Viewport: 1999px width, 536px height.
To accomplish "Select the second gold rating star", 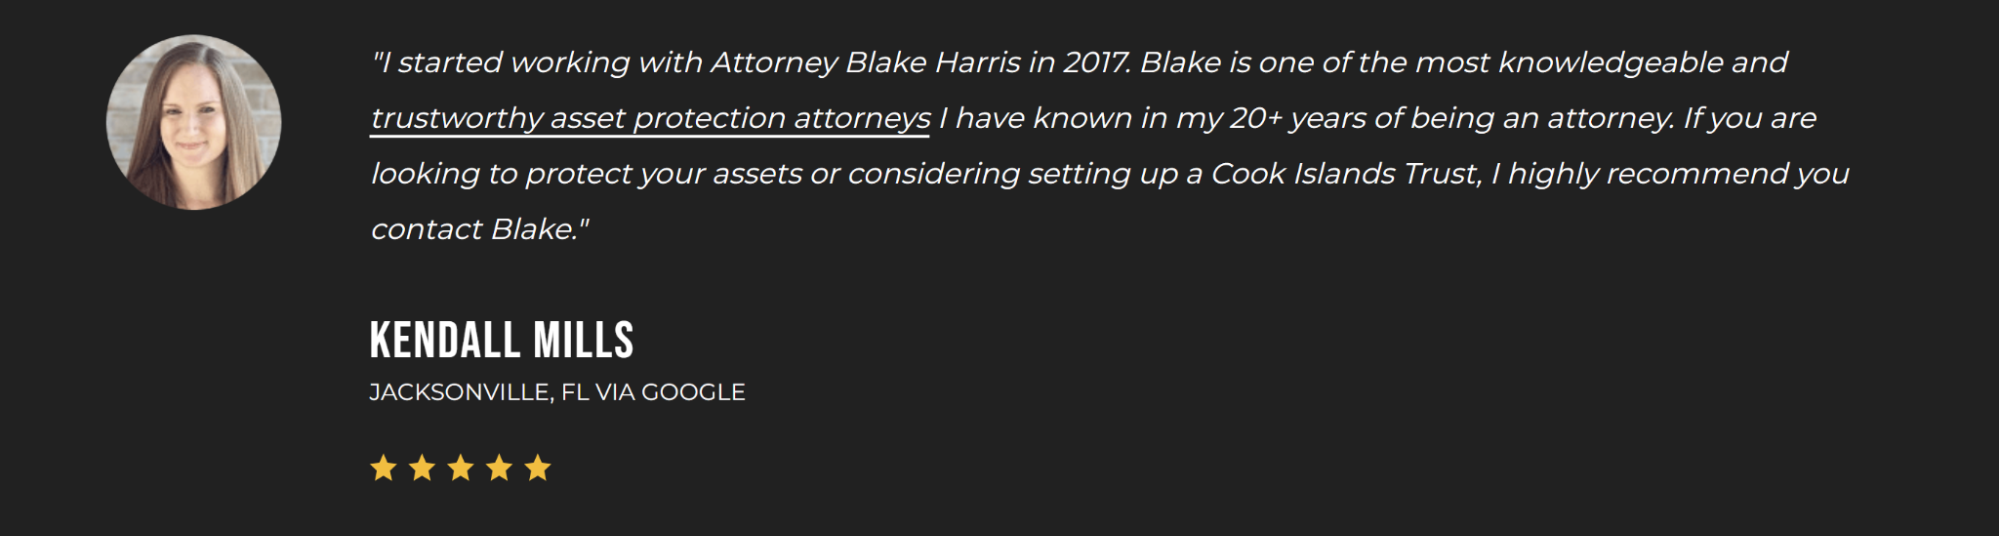I will tap(422, 467).
